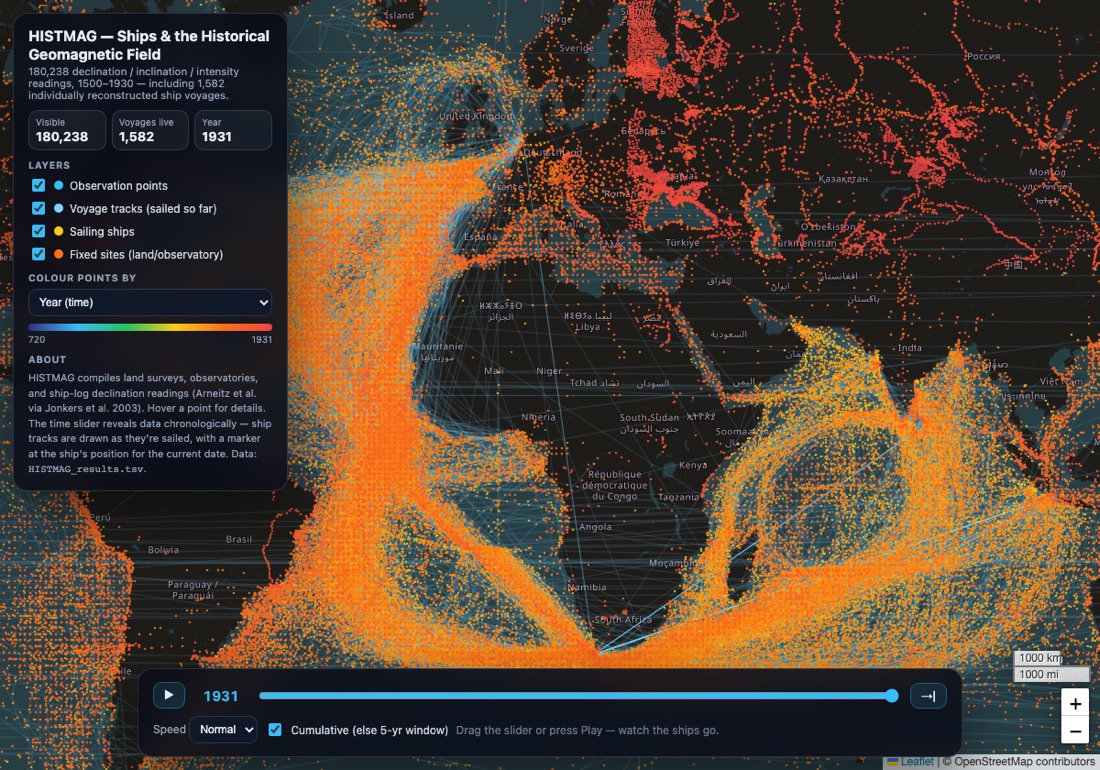The height and width of the screenshot is (770, 1100).
Task: Click the Niger map label
Action: click(x=549, y=371)
